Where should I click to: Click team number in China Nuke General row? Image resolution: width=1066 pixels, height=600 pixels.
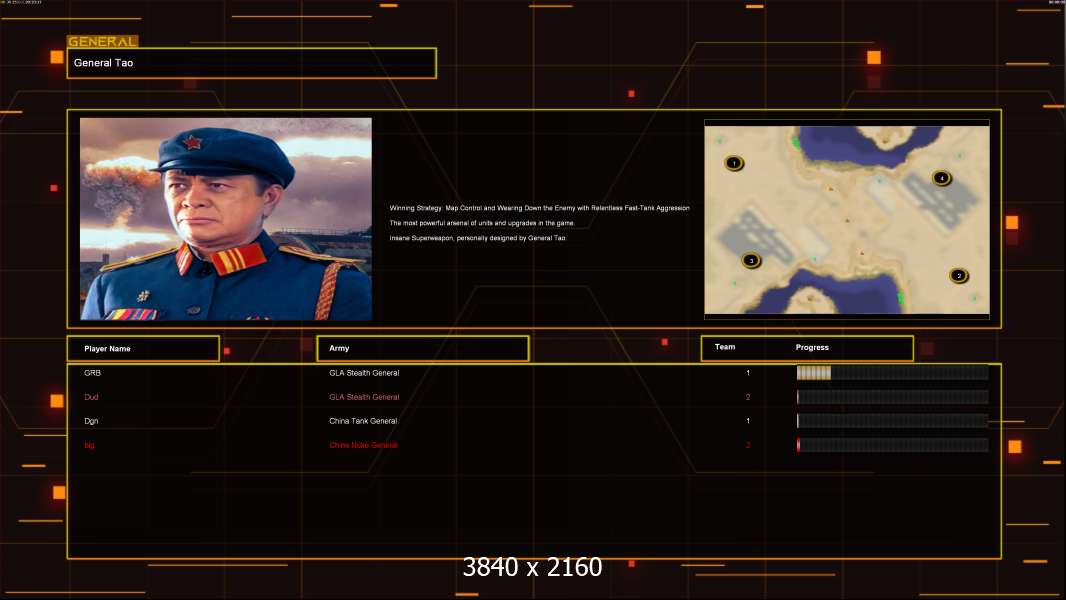tap(748, 445)
